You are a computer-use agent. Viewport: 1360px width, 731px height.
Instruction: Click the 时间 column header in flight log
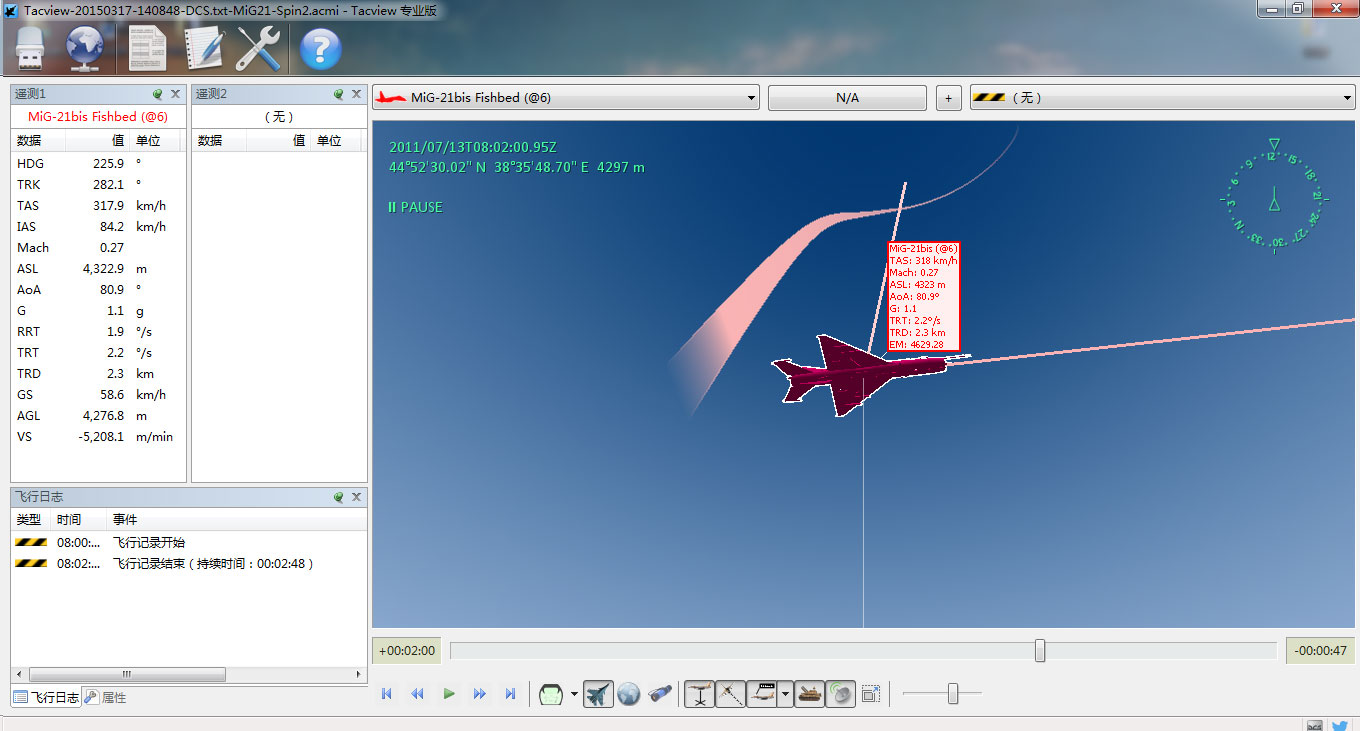click(80, 520)
